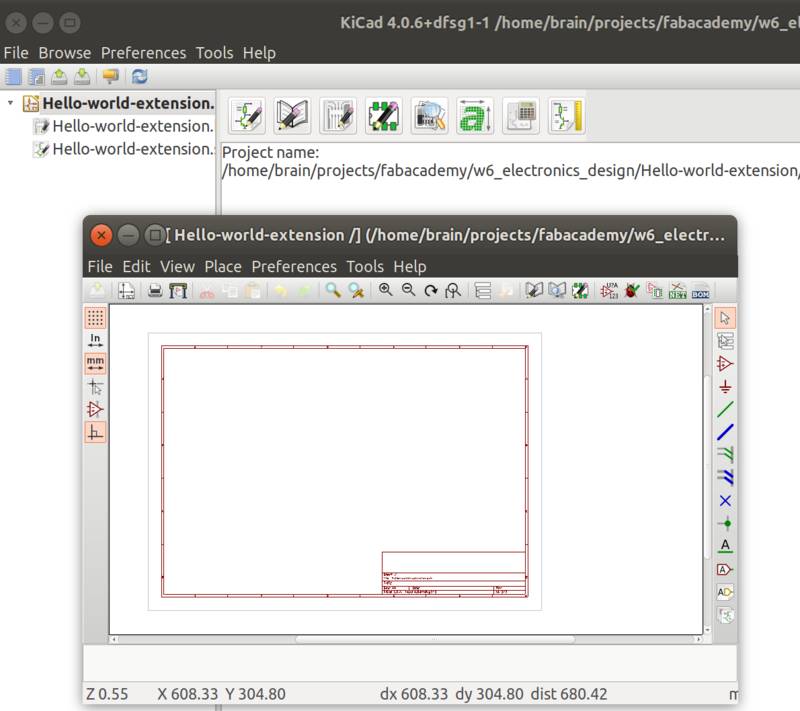Screen dimensions: 800x711
Task: Launch Bitmap2Component converter
Action: [x=474, y=116]
